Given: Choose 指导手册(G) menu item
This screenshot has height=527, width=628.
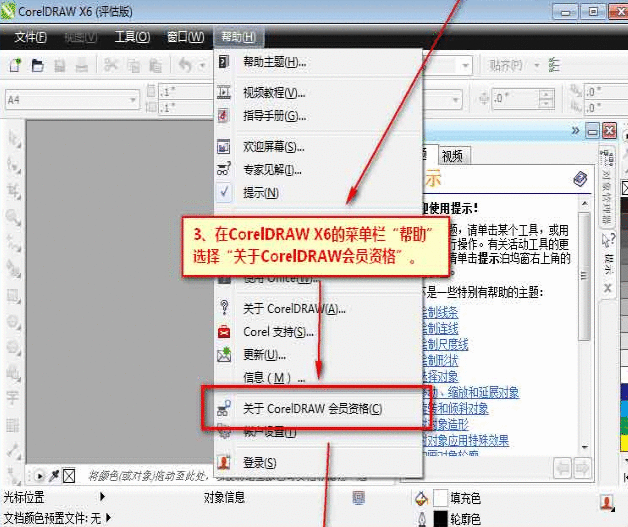Looking at the screenshot, I should click(x=318, y=116).
